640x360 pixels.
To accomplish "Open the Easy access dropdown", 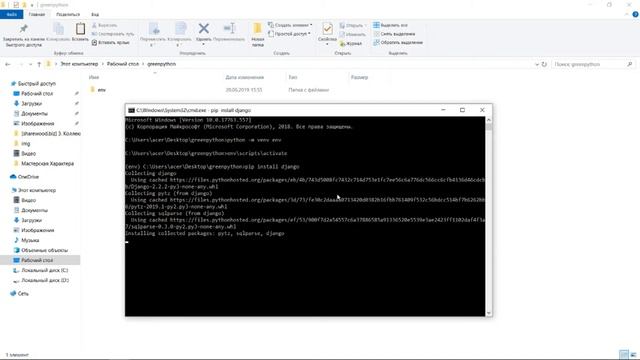I will pyautogui.click(x=289, y=34).
